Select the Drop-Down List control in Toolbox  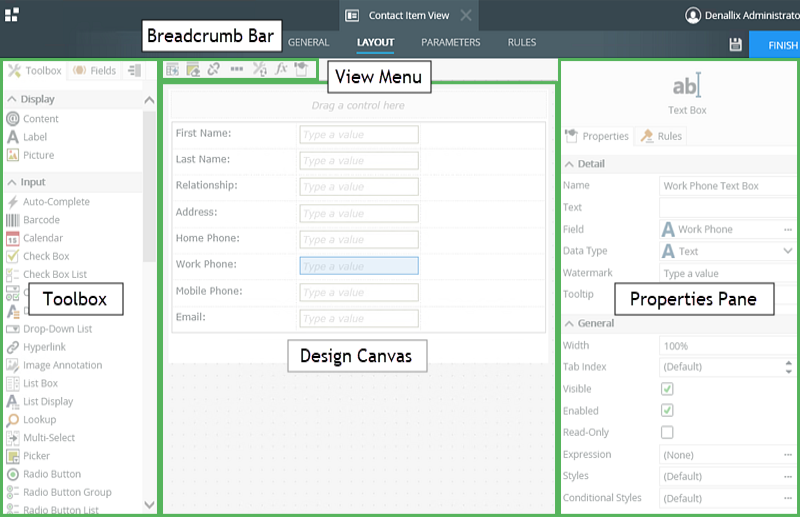[x=49, y=329]
